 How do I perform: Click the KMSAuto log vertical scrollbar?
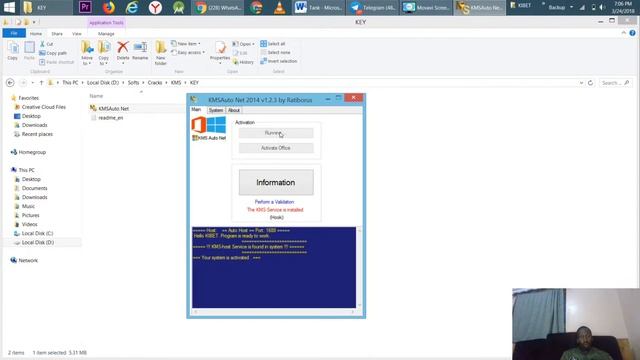(x=359, y=267)
